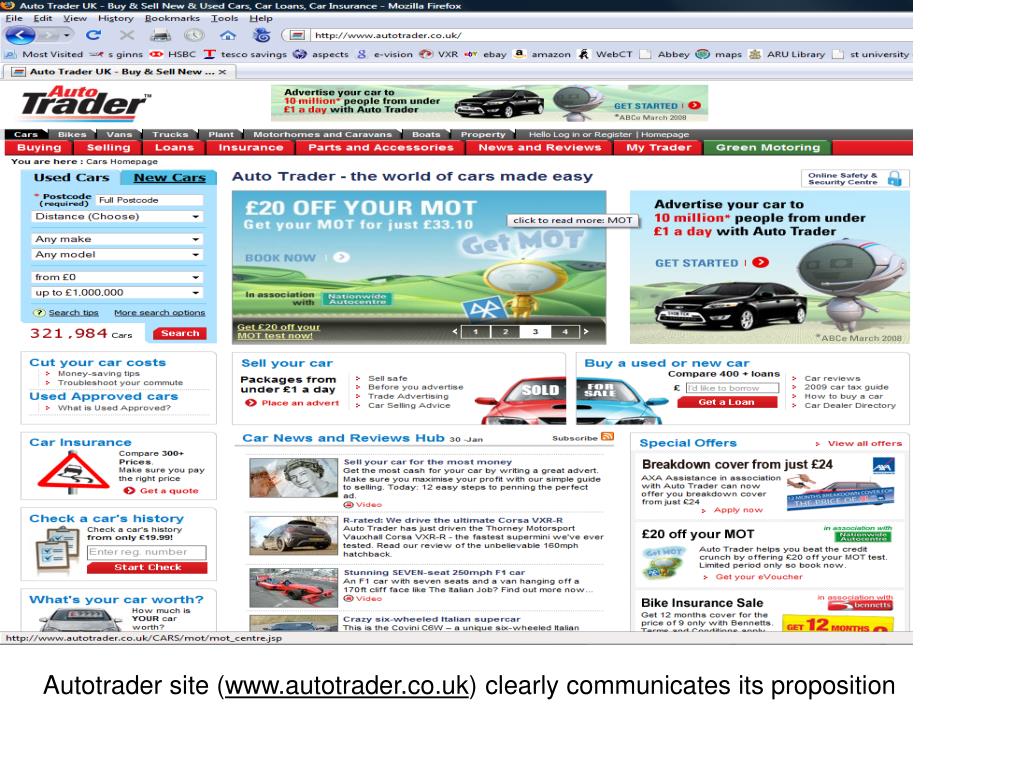Screen dimensions: 1024x768
Task: Open the Most Visited bookmarks folder
Action: (x=44, y=54)
